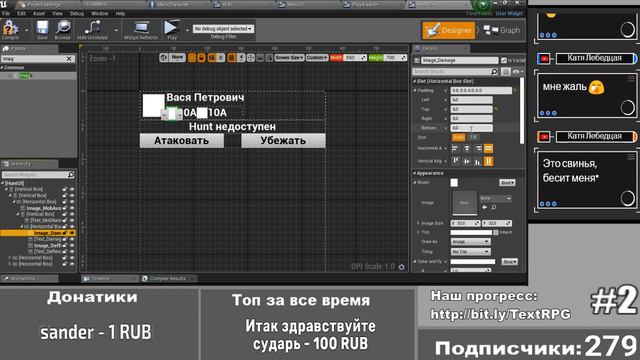Viewport: 640px width, 360px height.
Task: Toggle visibility of Text_Deffence row
Action: [x=72, y=251]
